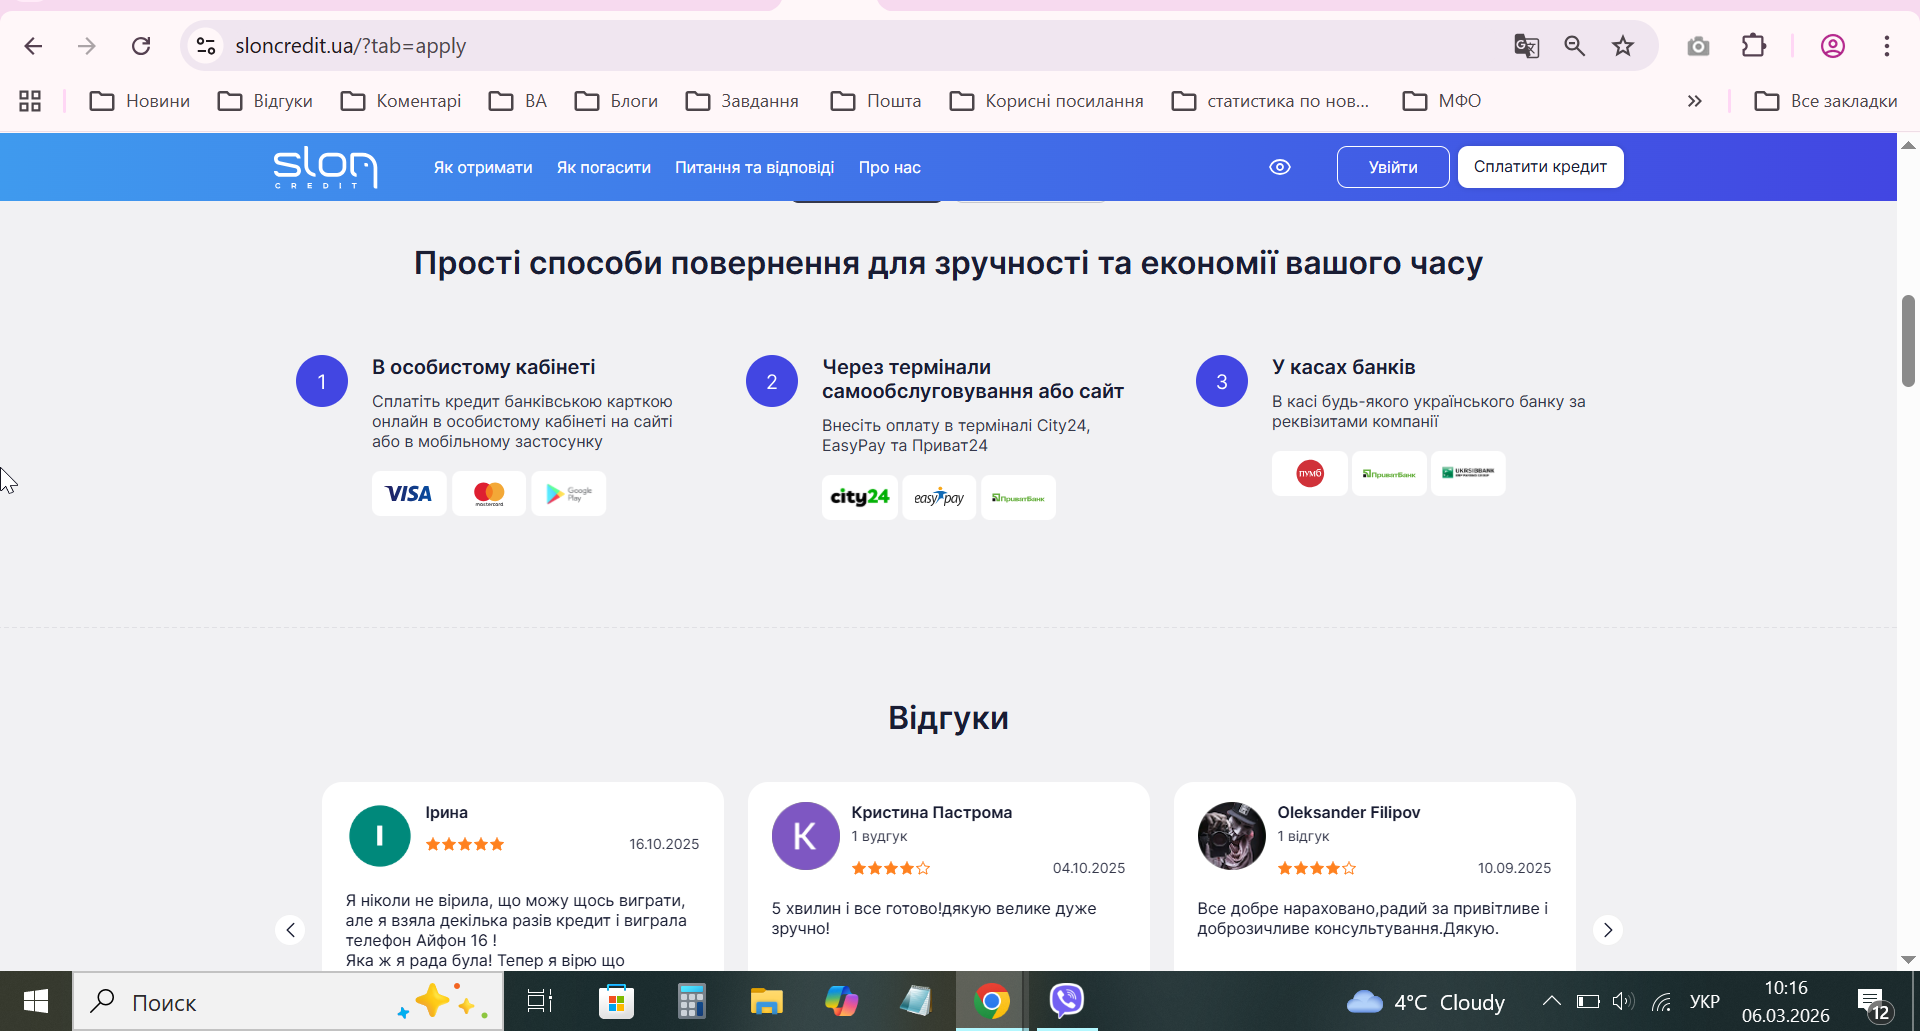
Task: Open Про нас menu item
Action: click(x=890, y=167)
